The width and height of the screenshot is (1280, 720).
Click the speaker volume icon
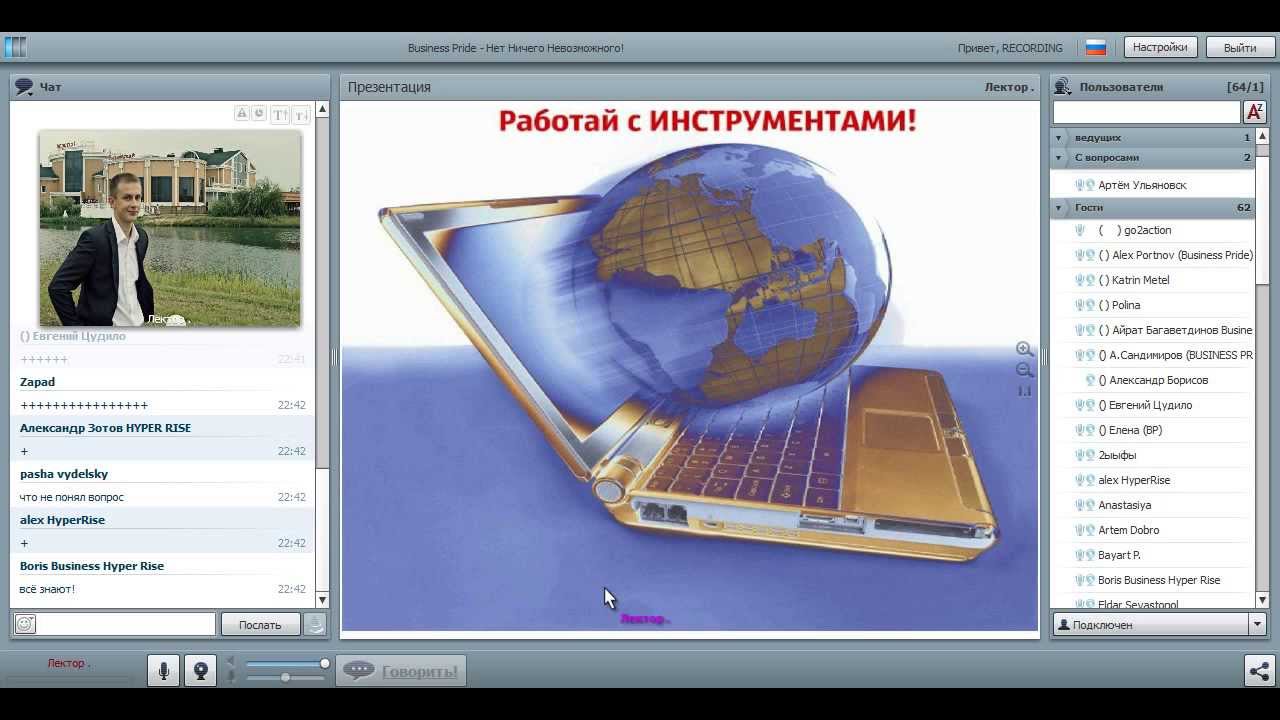[x=232, y=663]
